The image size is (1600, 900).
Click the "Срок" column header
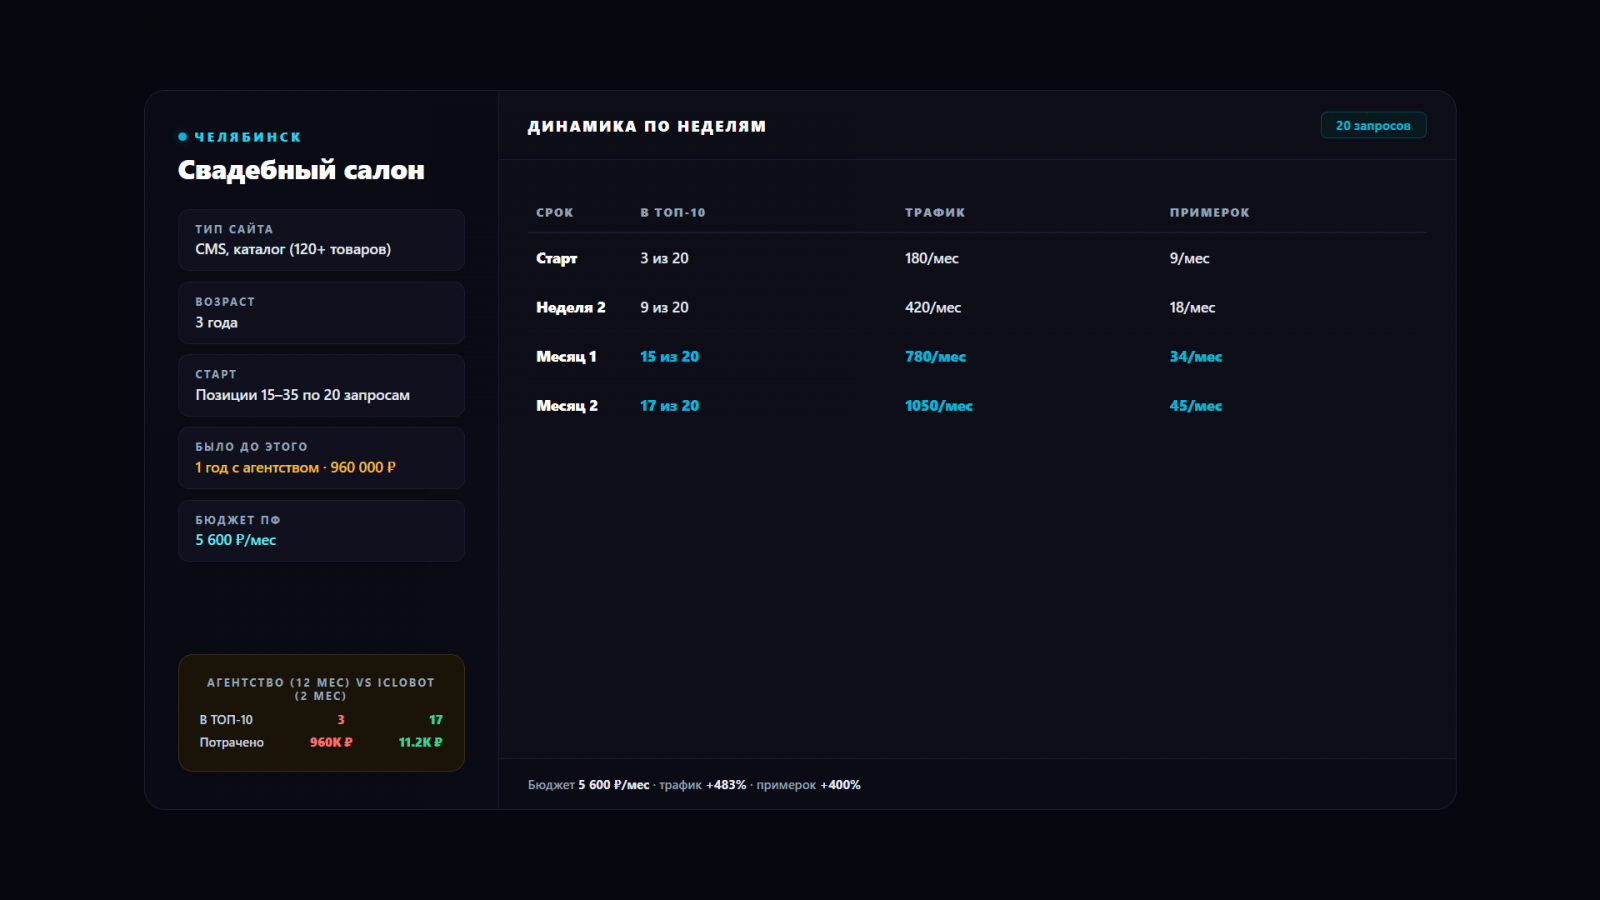pos(554,213)
